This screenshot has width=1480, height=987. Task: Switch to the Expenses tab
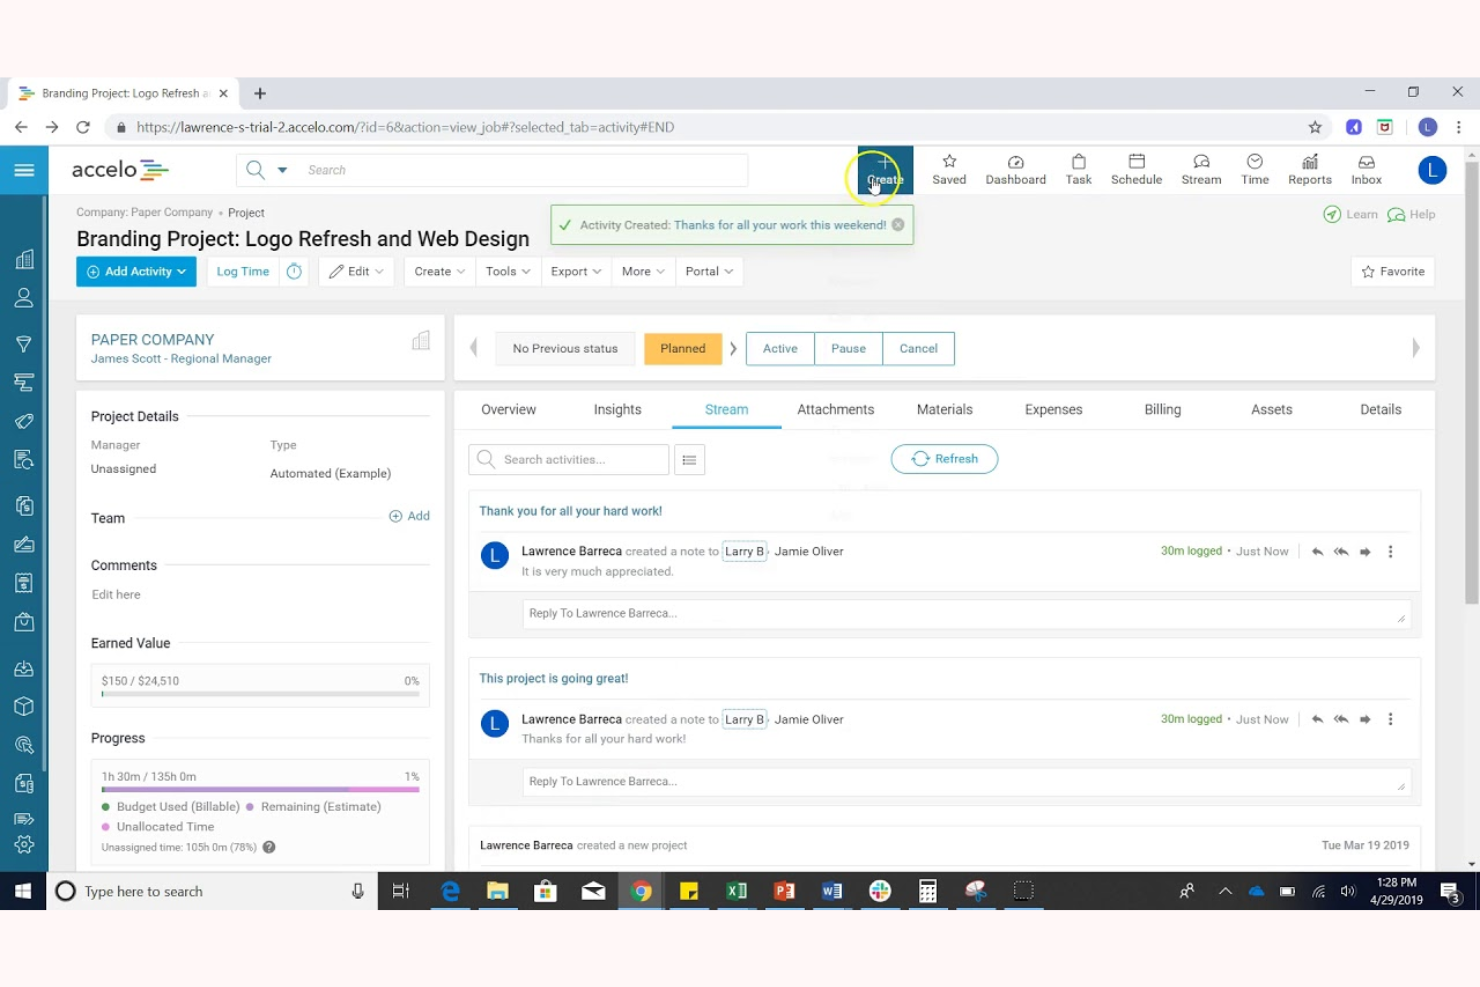[1053, 410]
